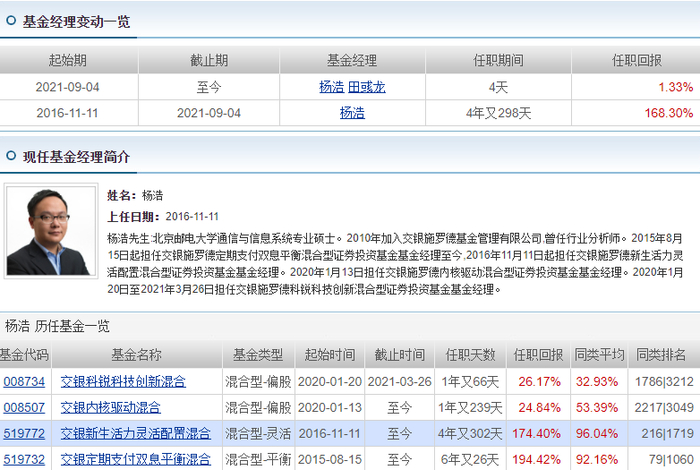This screenshot has height=470, width=700.
Task: Click the 起始时间 column header
Action: (329, 355)
